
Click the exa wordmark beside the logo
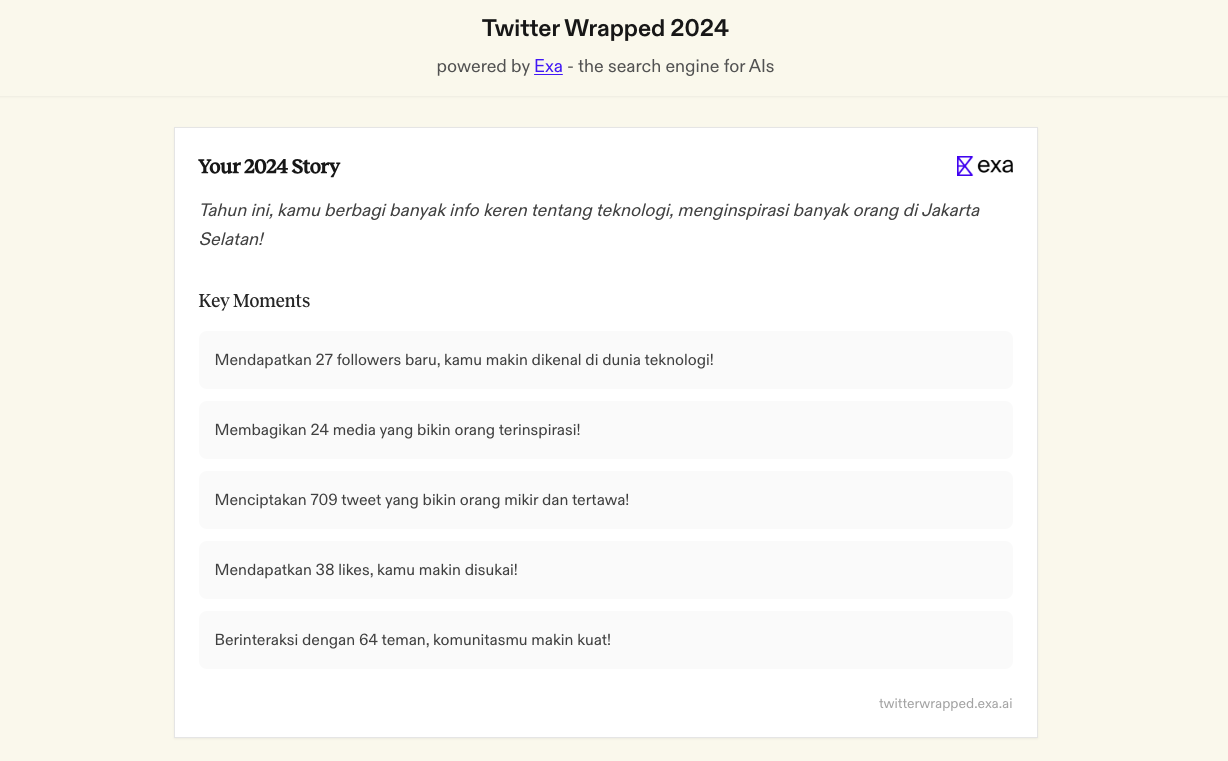point(995,166)
